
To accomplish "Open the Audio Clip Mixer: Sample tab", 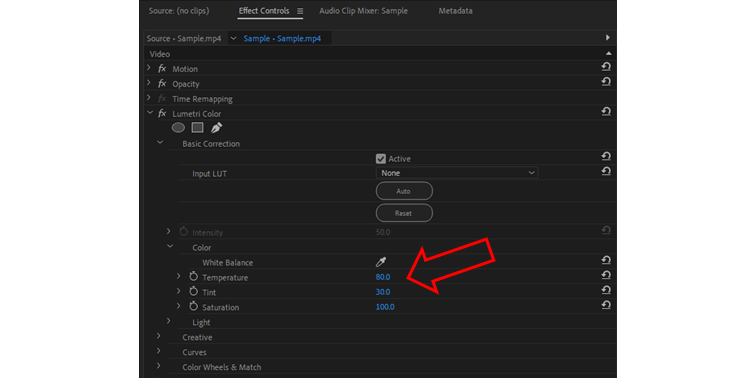I will 364,11.
